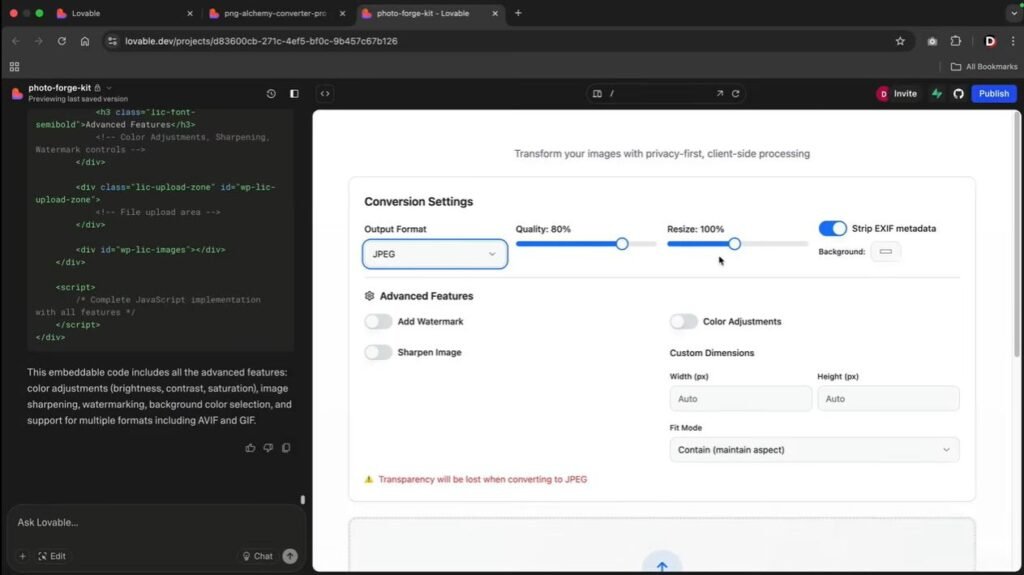Open a new browser tab
The width and height of the screenshot is (1024, 575).
[x=518, y=13]
